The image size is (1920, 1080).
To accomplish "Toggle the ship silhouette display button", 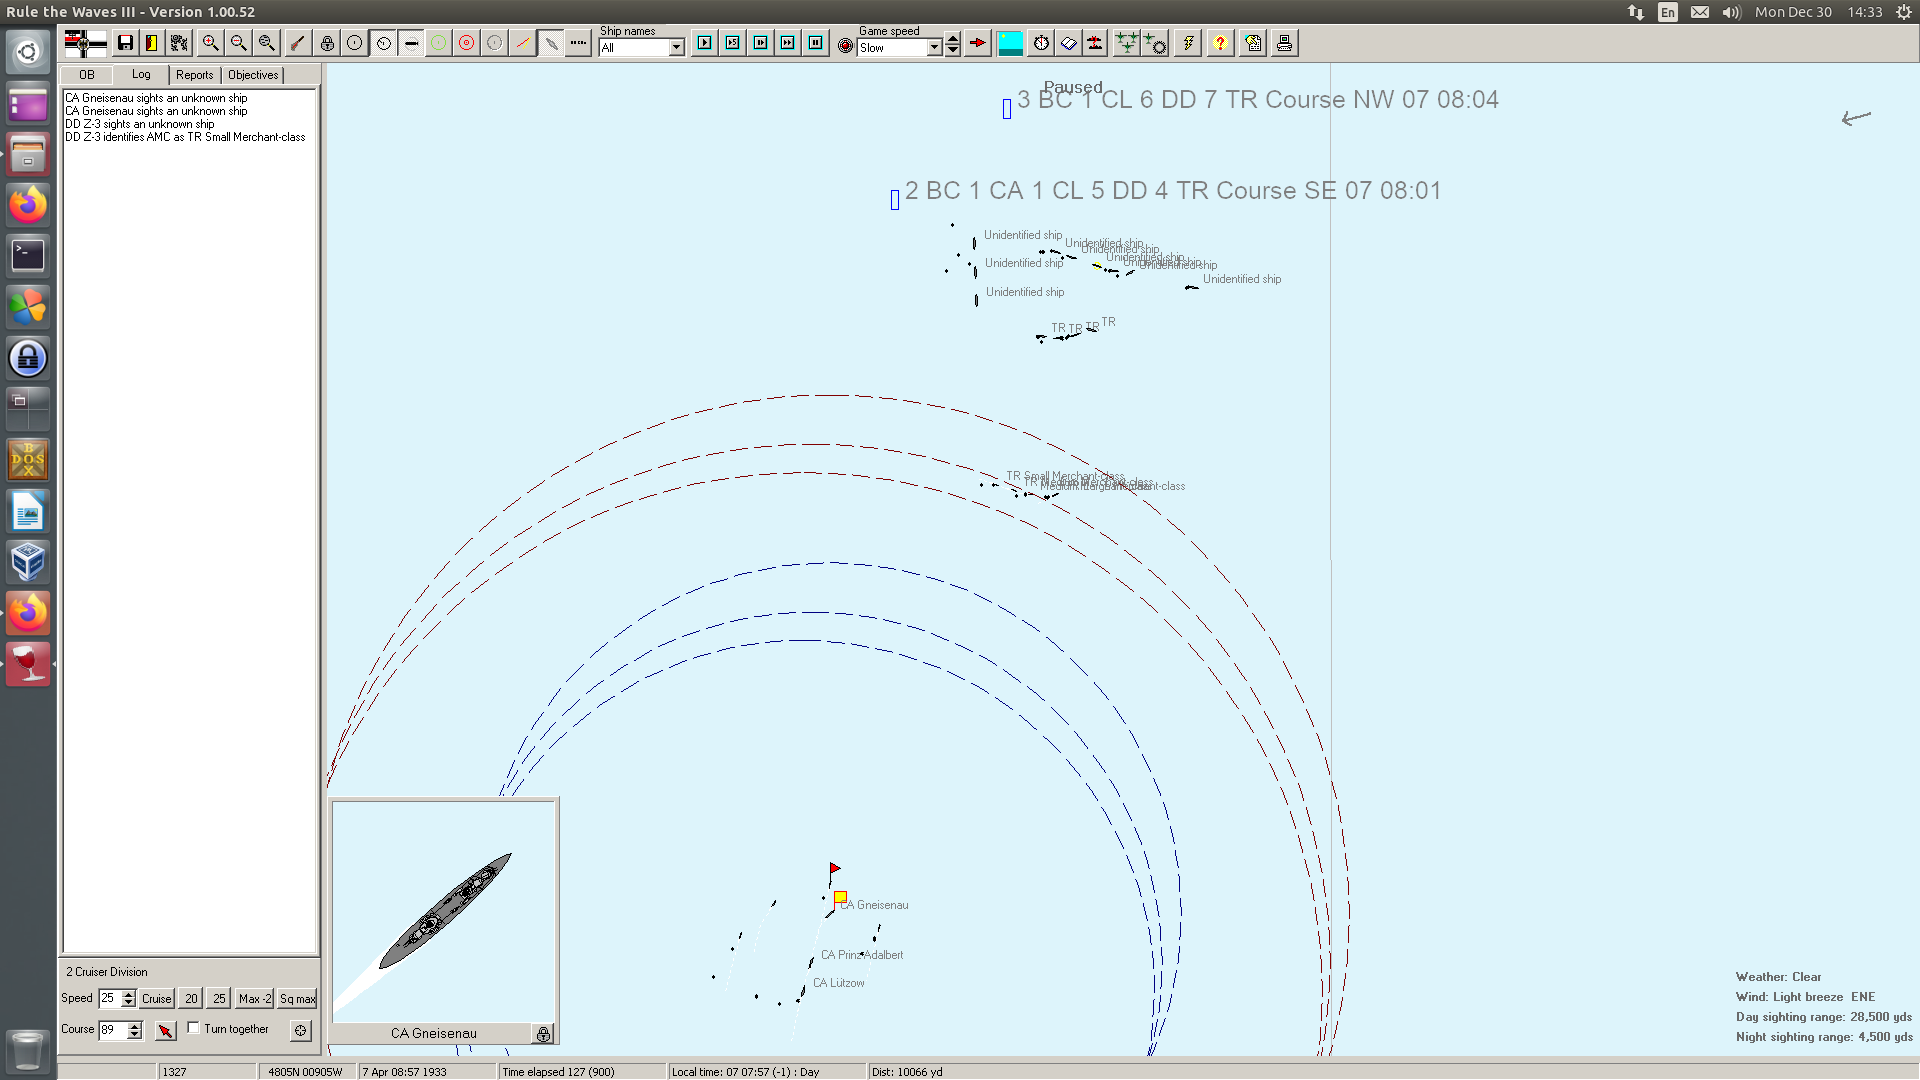I will tap(411, 43).
